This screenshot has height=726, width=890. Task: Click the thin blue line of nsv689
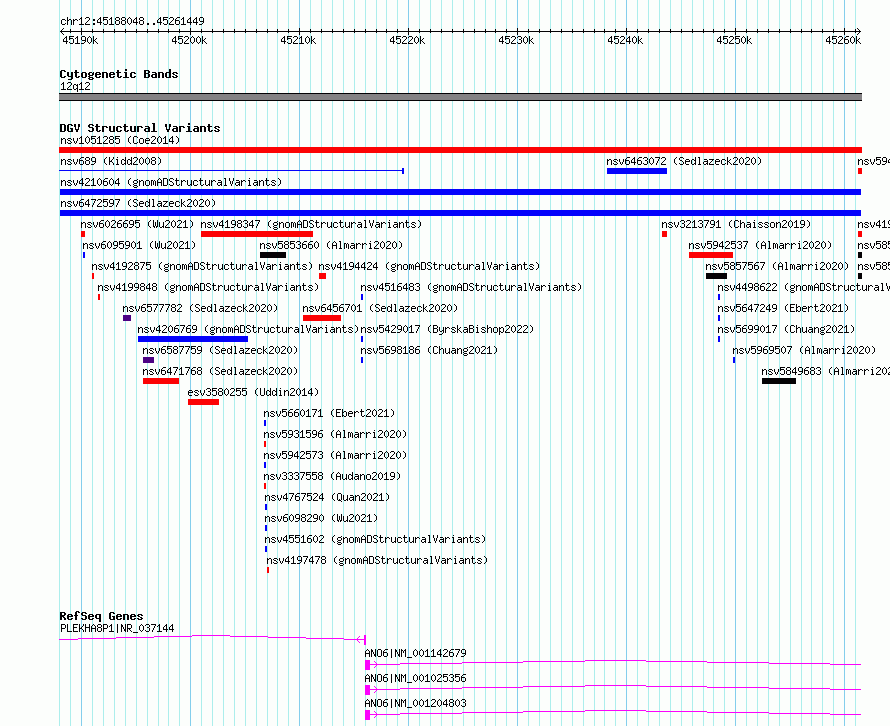pos(232,171)
